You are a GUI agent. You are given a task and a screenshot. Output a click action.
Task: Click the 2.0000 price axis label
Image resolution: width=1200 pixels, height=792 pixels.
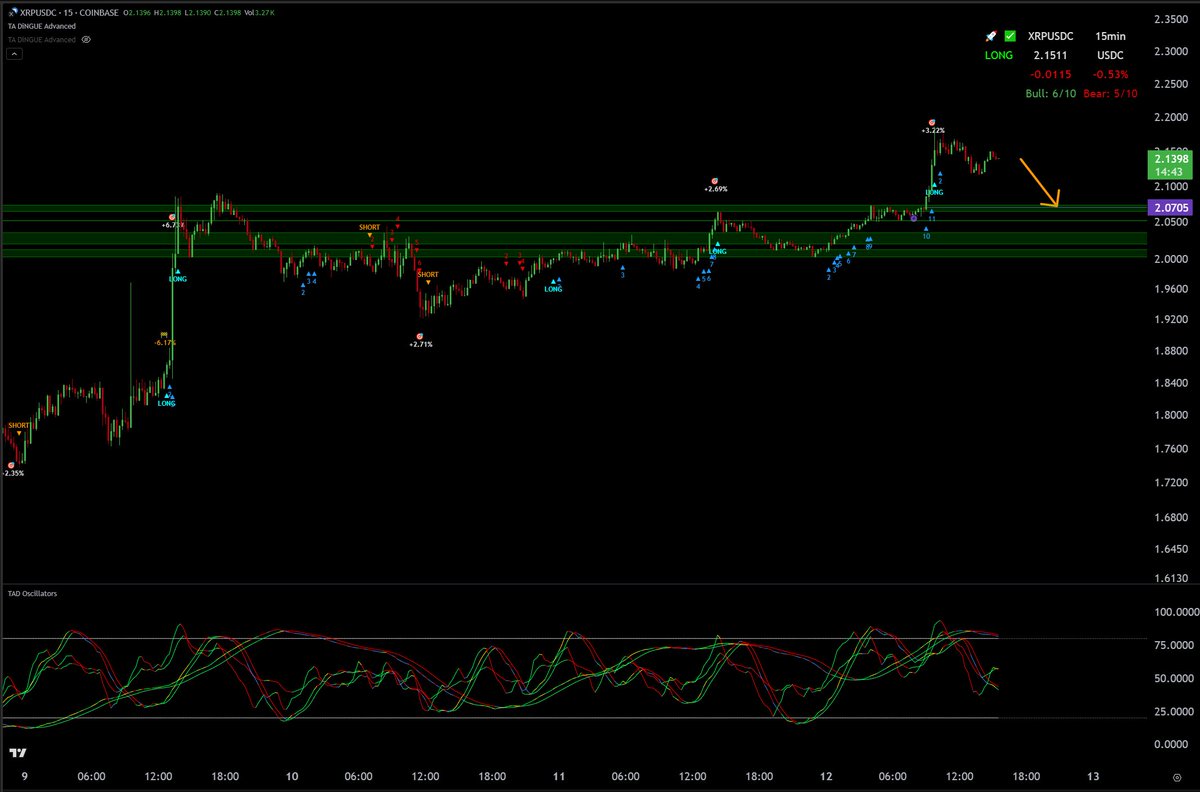pyautogui.click(x=1172, y=258)
